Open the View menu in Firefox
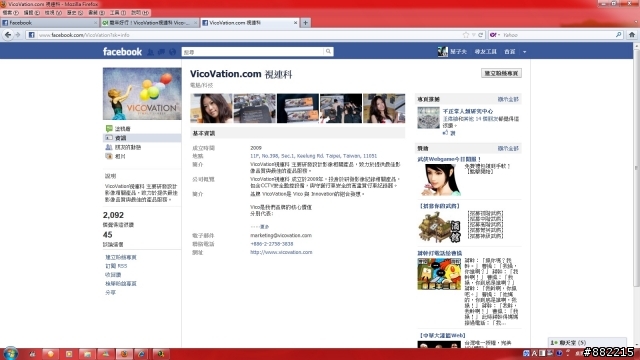This screenshot has height=360, width=640. pos(53,13)
